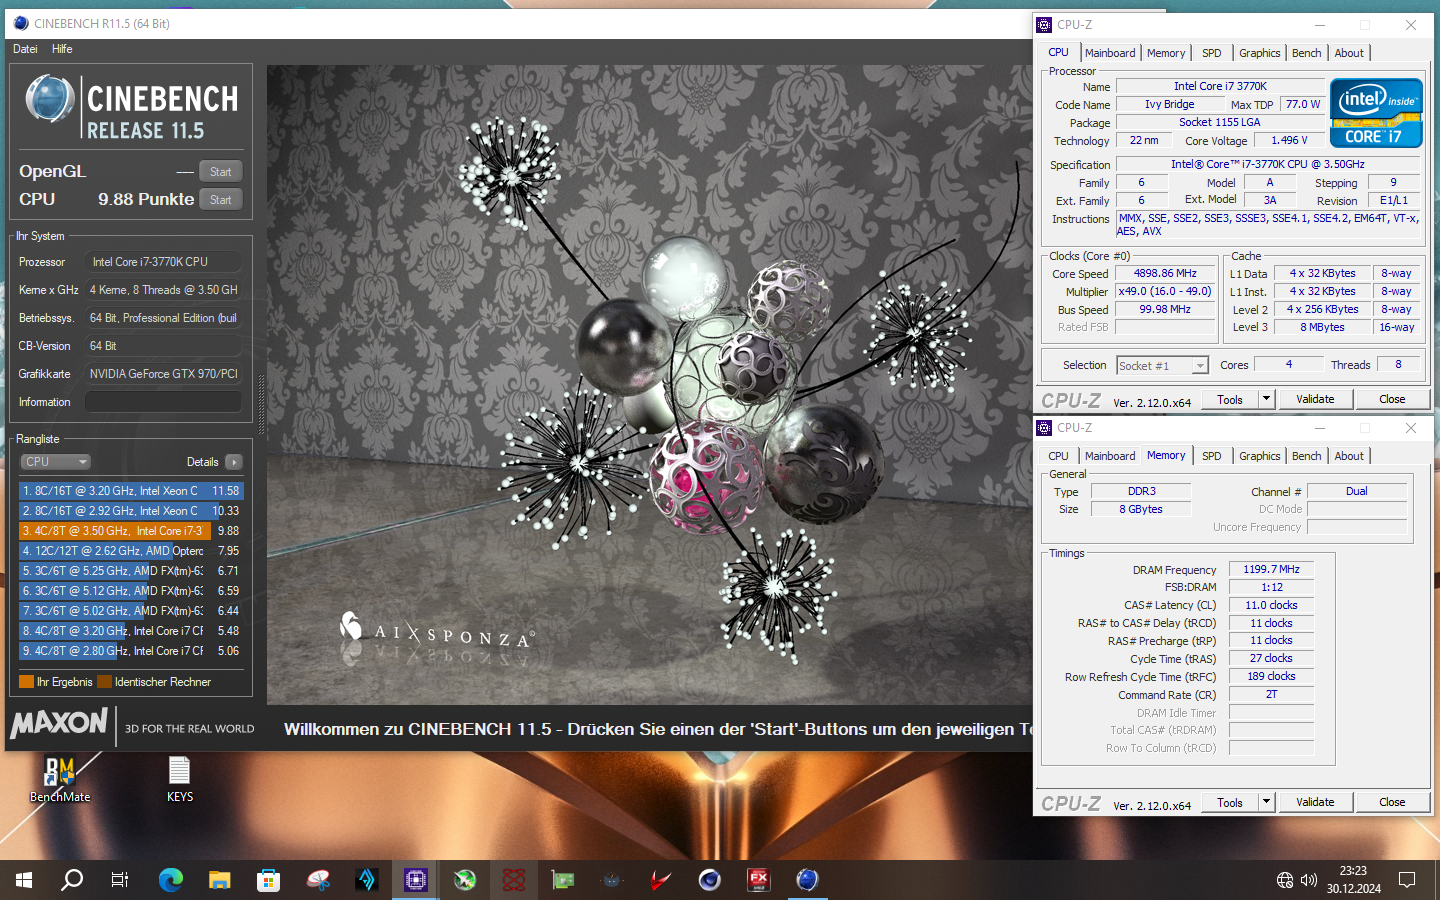This screenshot has width=1440, height=900.
Task: Select ranking row 9 Intel Core i7 5.06
Action: (131, 651)
